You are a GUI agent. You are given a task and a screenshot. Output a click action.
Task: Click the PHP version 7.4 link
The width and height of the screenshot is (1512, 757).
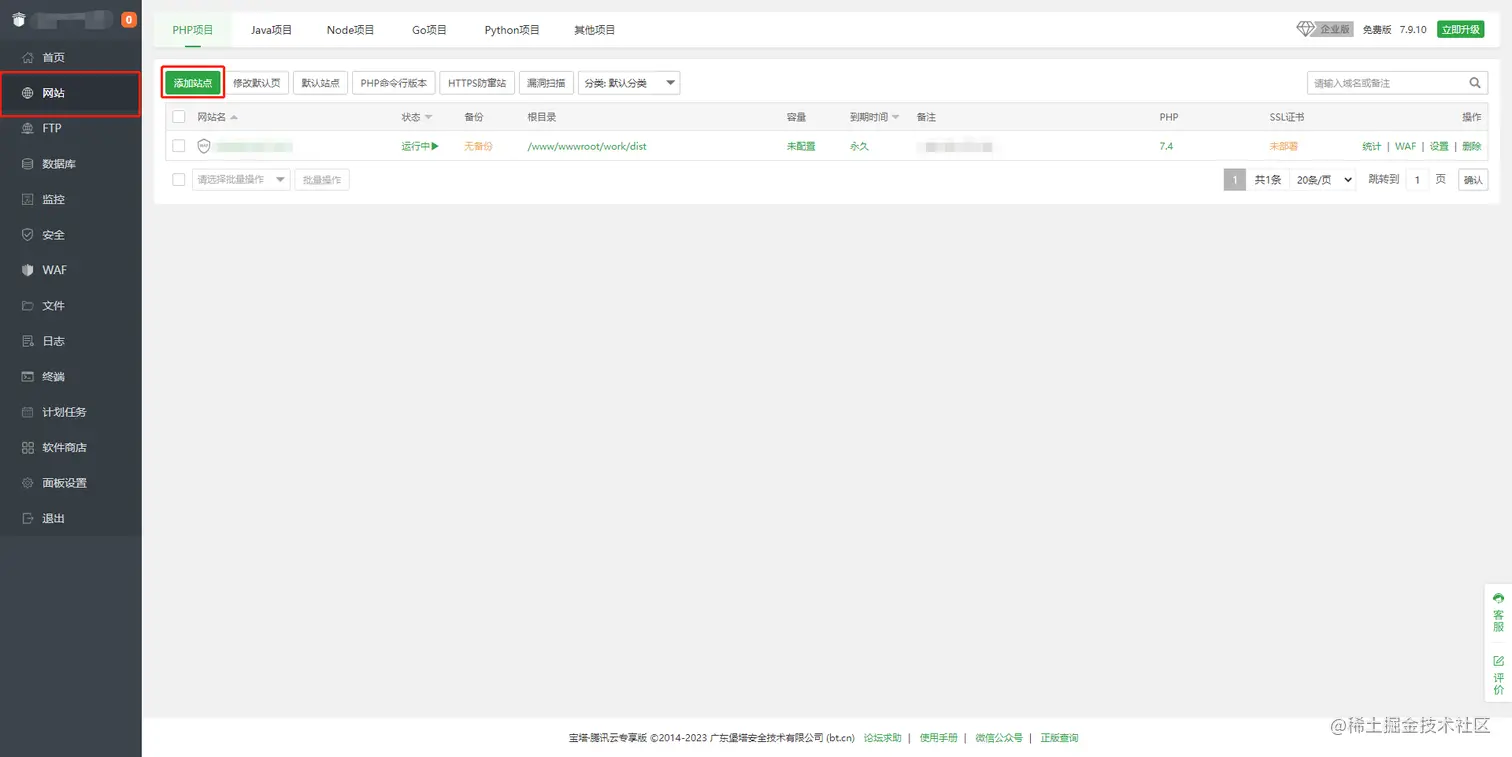(x=1166, y=146)
